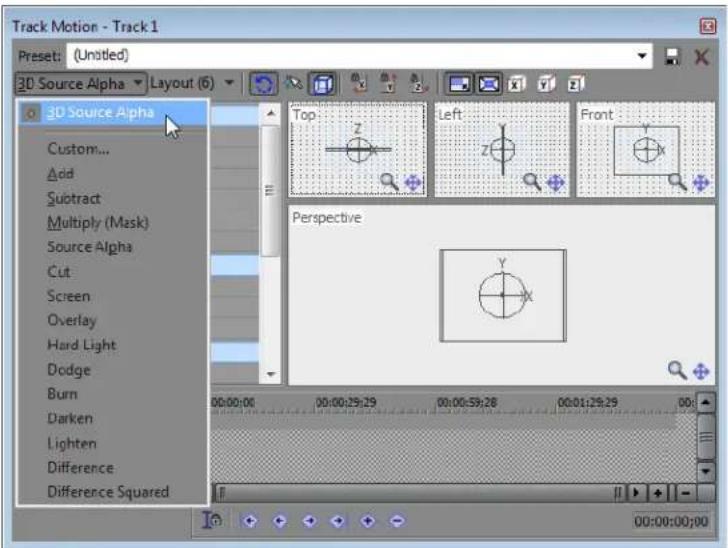Viewport: 728px width, 548px height.
Task: Toggle Scale About Center icon
Action: pos(488,84)
